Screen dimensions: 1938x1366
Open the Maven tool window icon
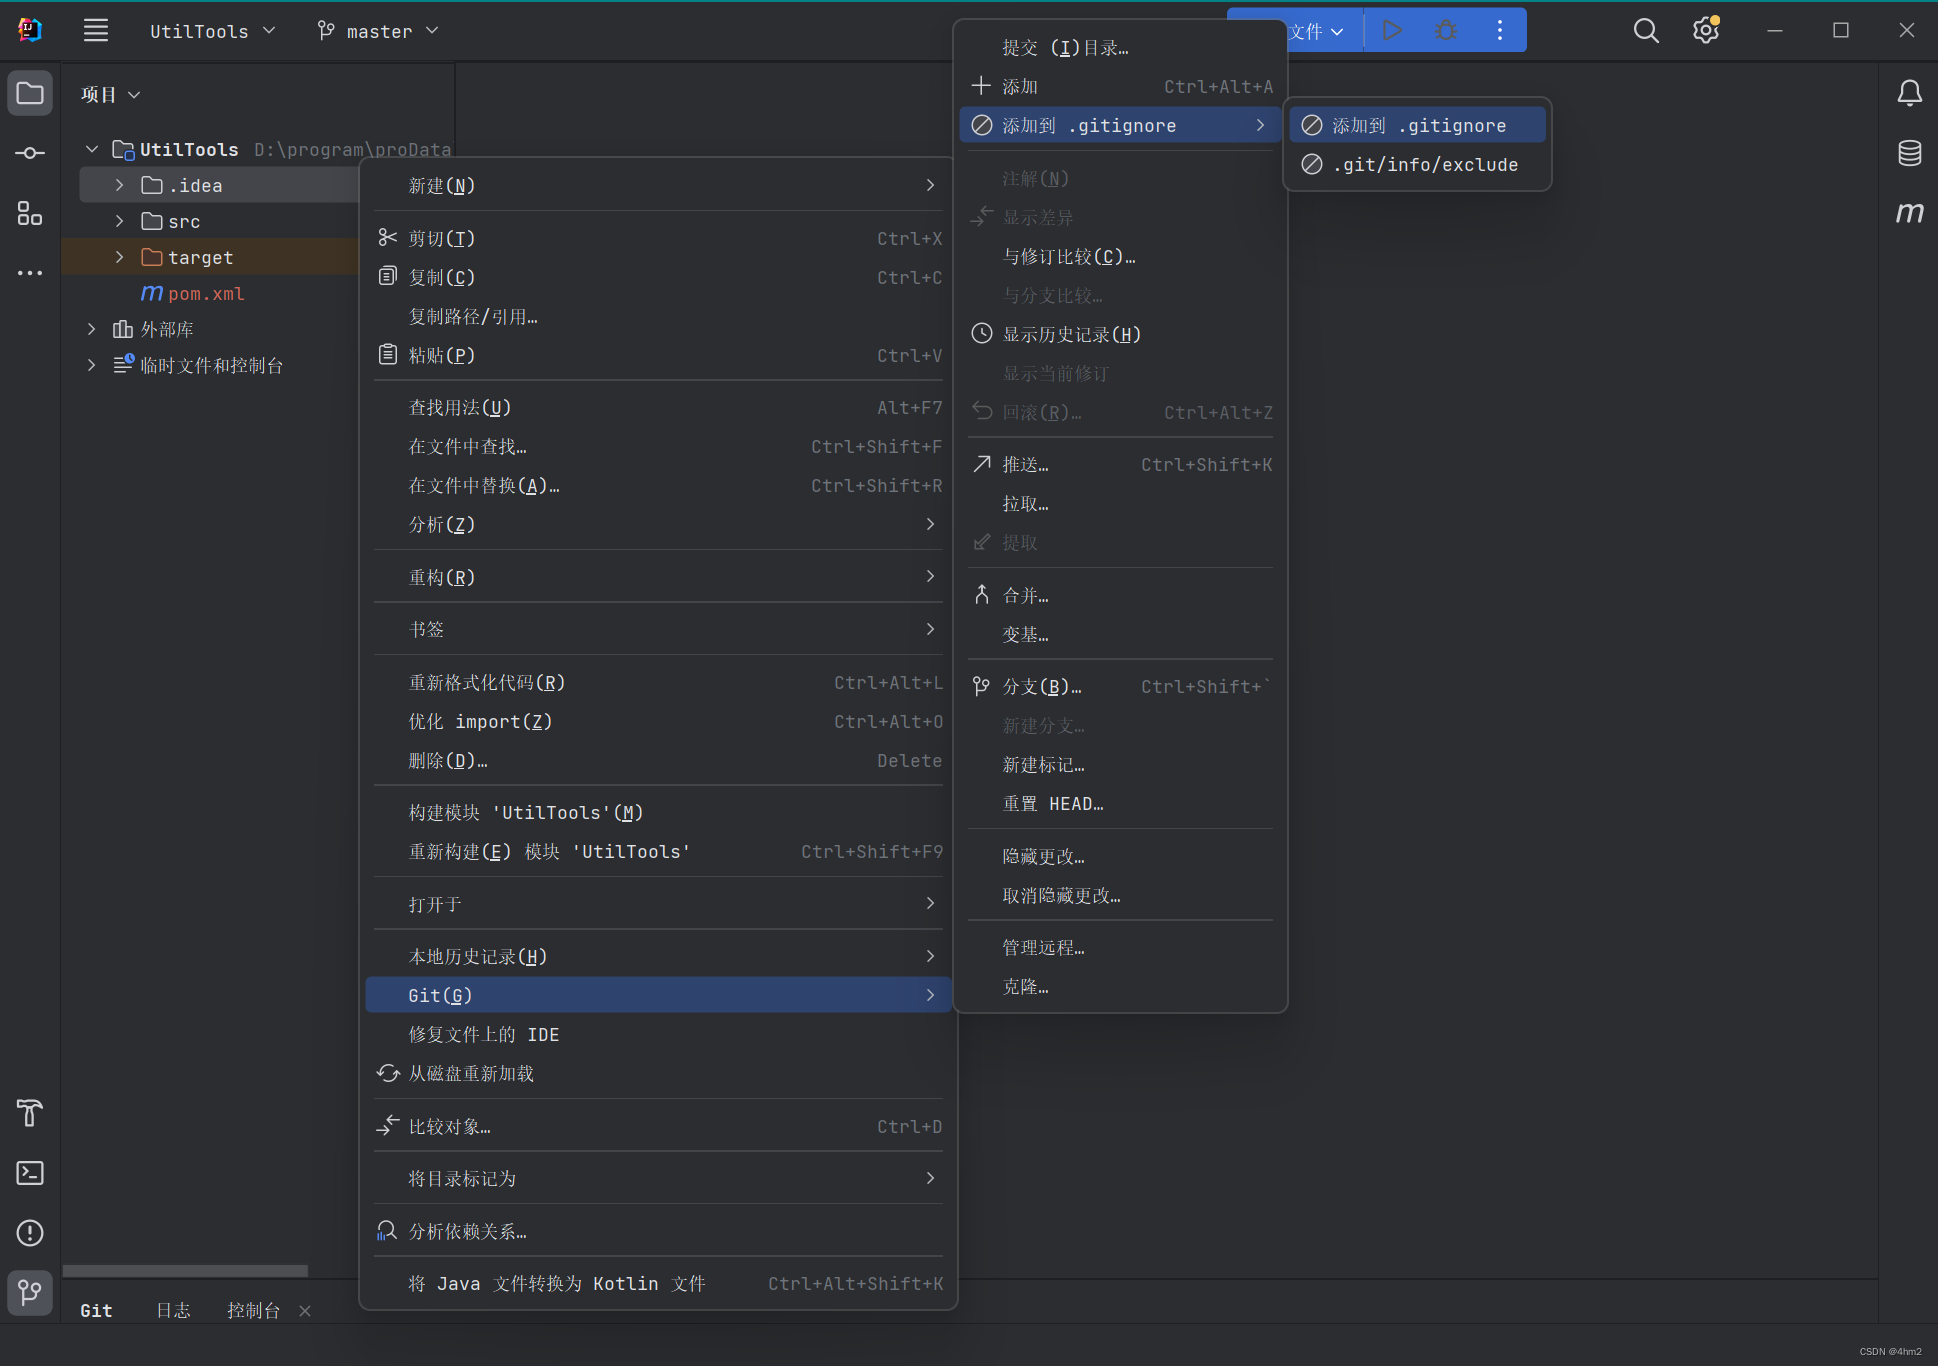(1909, 213)
